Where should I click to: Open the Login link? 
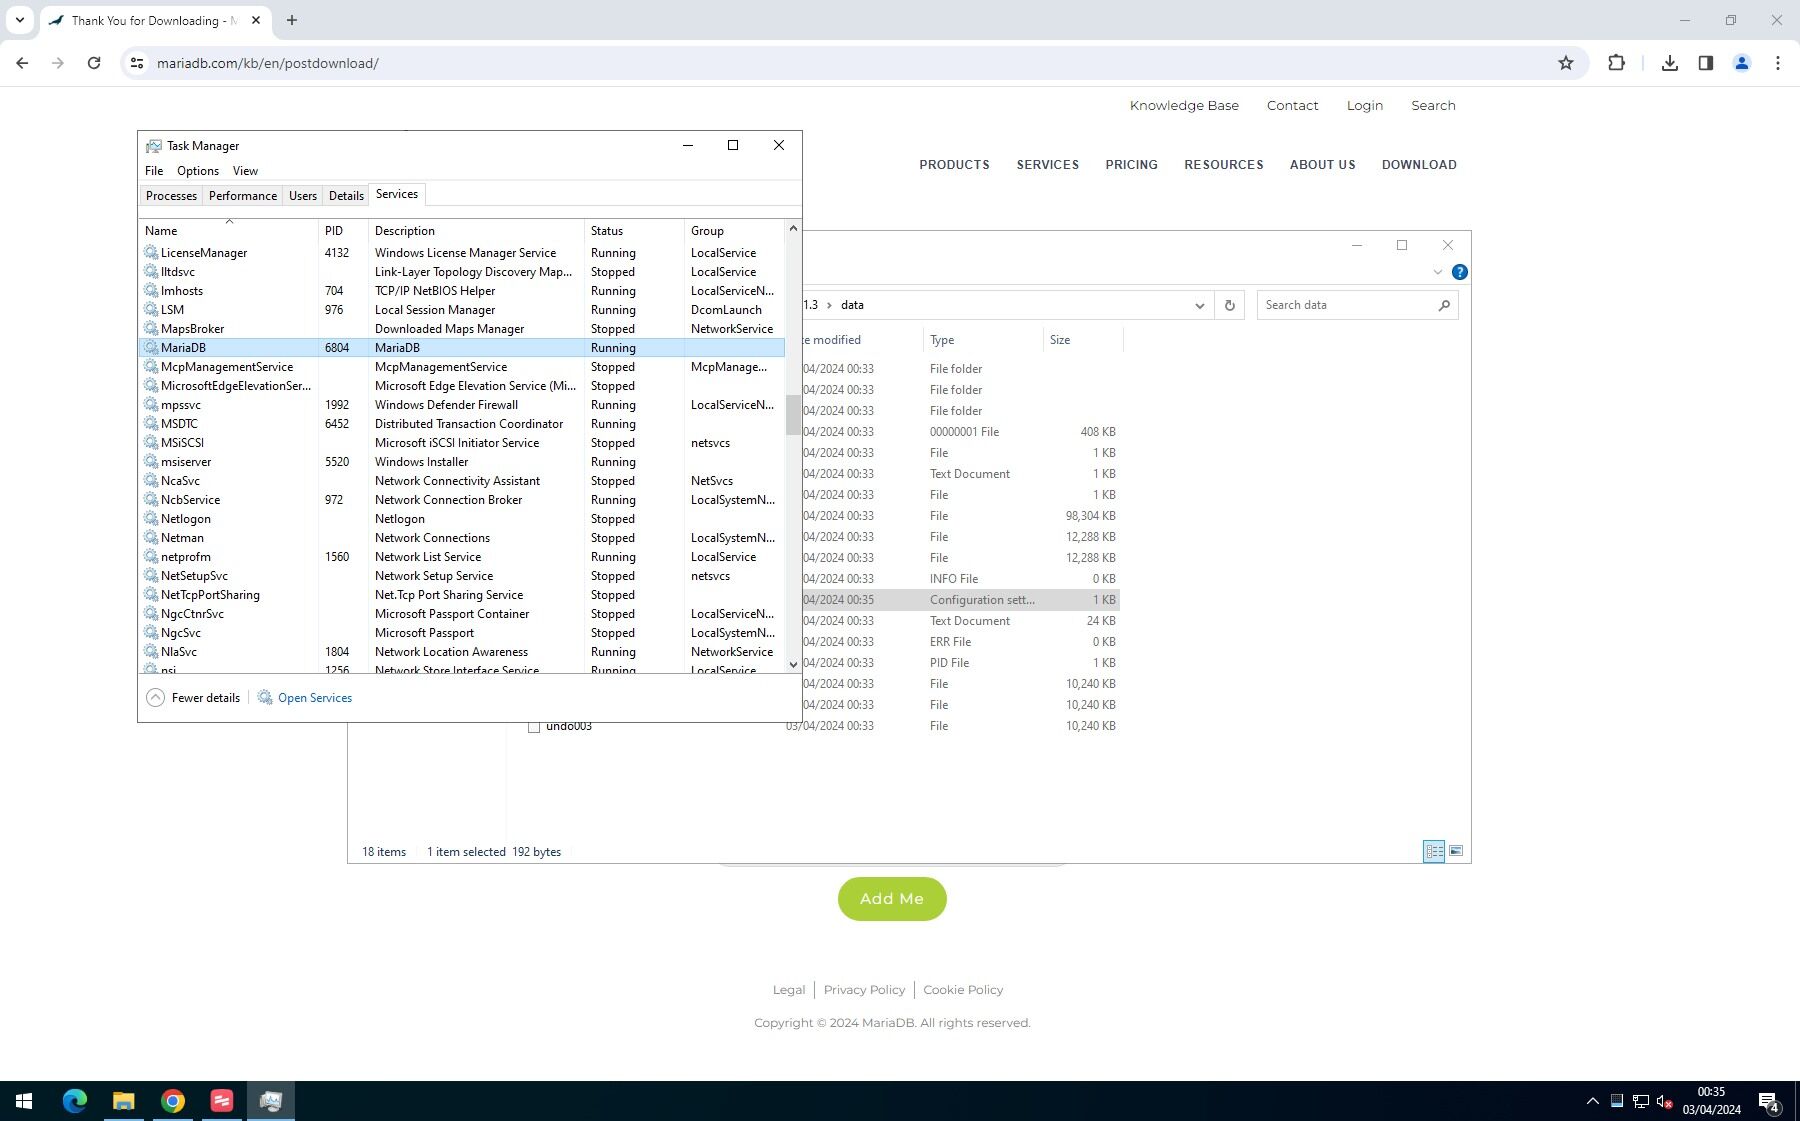tap(1365, 105)
